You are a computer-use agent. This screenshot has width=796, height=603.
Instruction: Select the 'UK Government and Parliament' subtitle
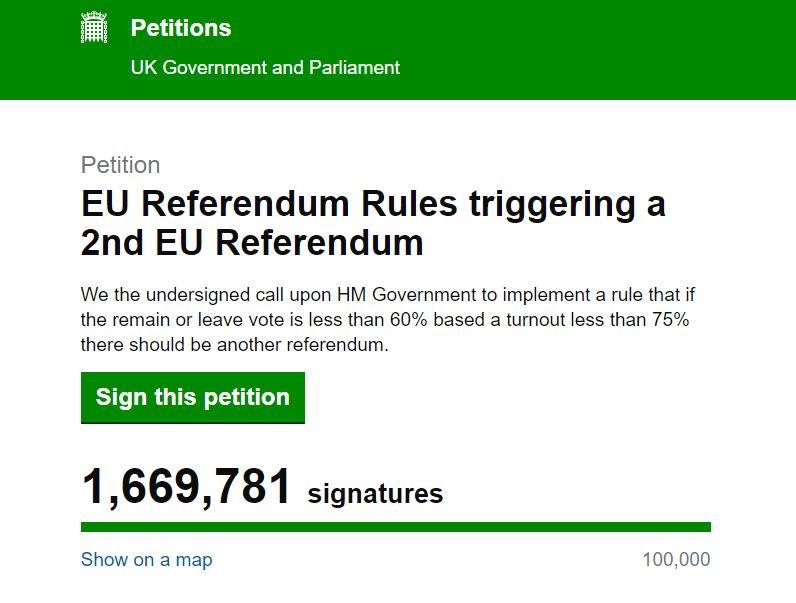(x=265, y=68)
